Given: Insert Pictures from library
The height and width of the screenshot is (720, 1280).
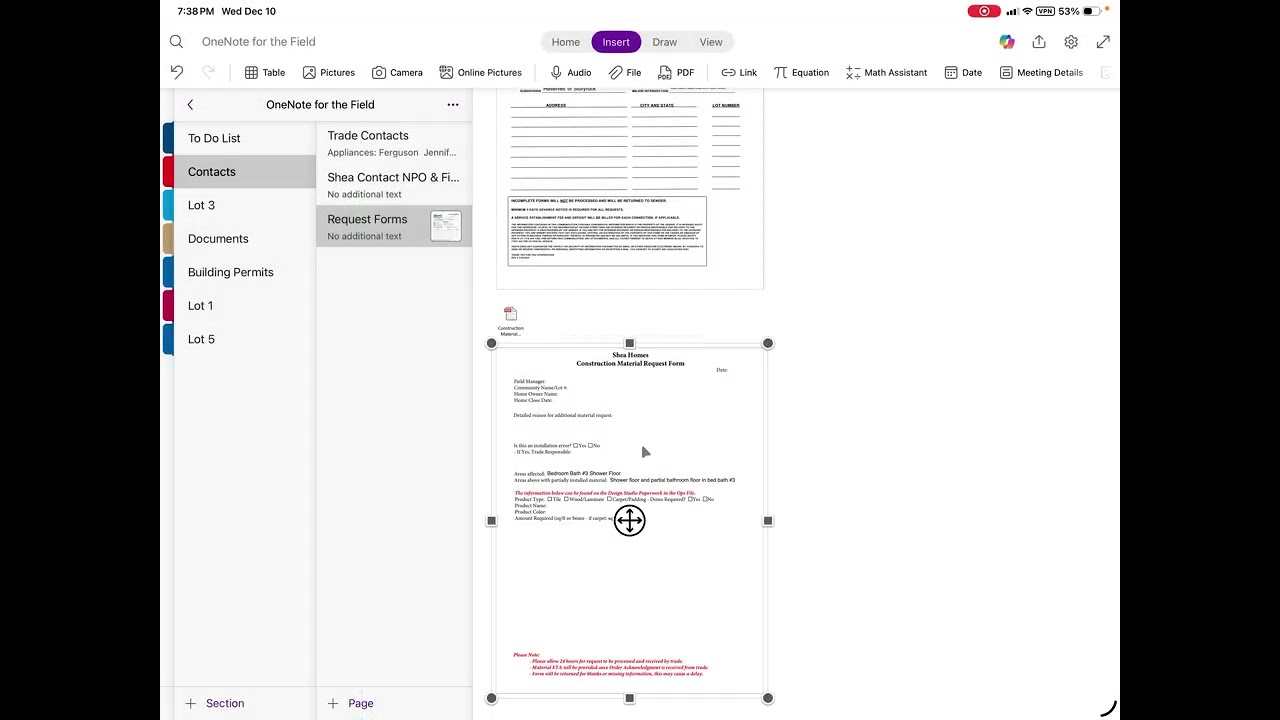Looking at the screenshot, I should [329, 72].
